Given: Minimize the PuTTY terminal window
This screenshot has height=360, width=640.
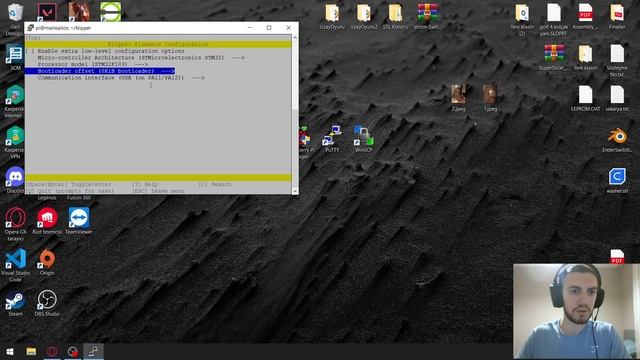Looking at the screenshot, I should pyautogui.click(x=250, y=28).
